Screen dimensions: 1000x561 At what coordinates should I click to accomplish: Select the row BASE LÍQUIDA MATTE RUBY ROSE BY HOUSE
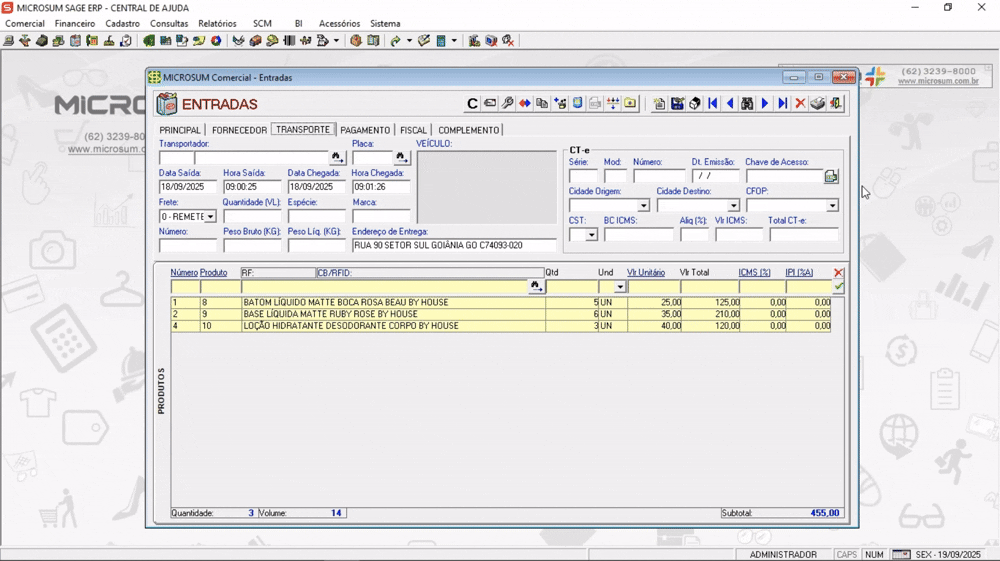501,314
